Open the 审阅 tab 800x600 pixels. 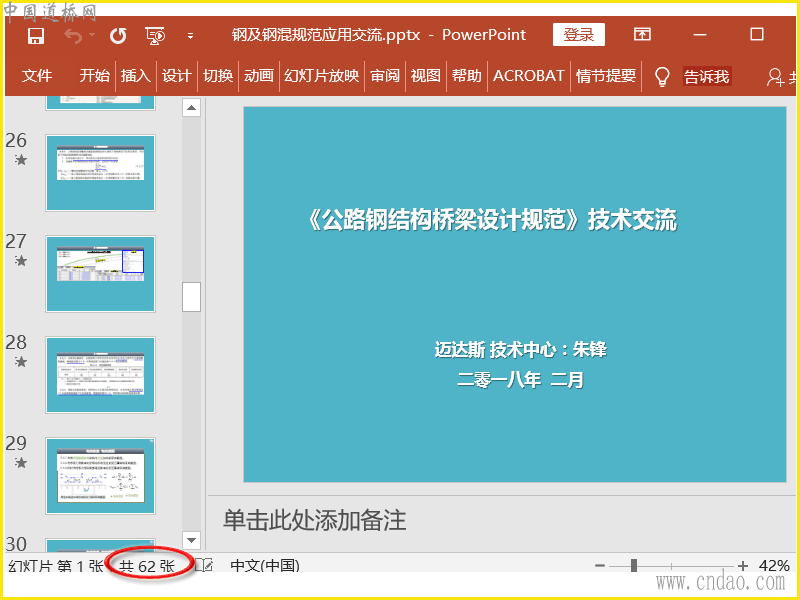click(x=385, y=76)
